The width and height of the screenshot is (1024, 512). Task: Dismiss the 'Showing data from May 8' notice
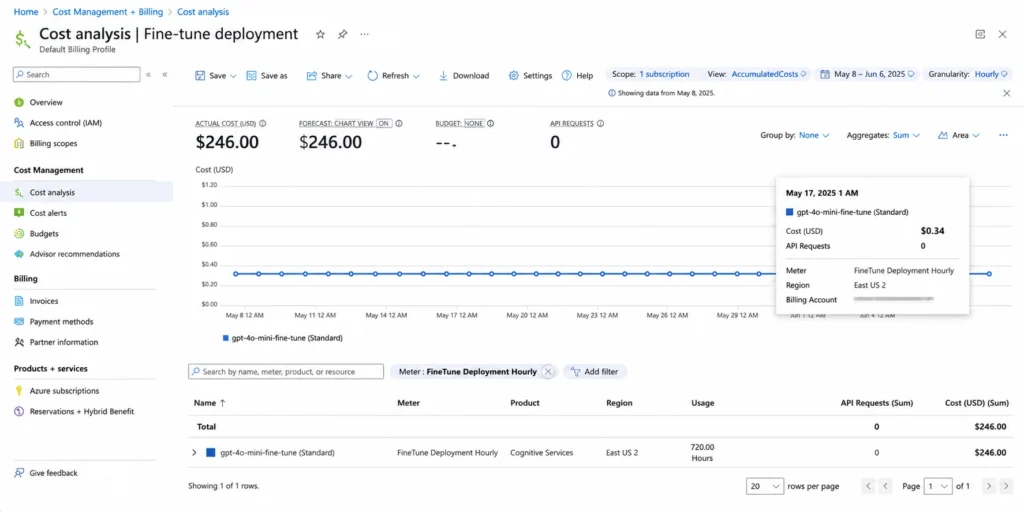[1006, 93]
